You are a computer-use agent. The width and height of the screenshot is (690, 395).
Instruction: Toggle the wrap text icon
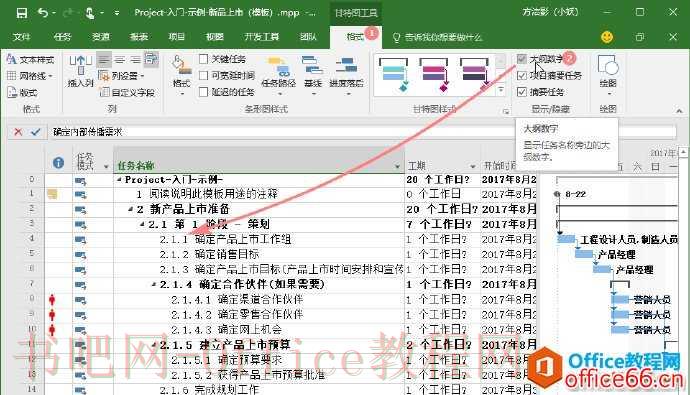(151, 59)
